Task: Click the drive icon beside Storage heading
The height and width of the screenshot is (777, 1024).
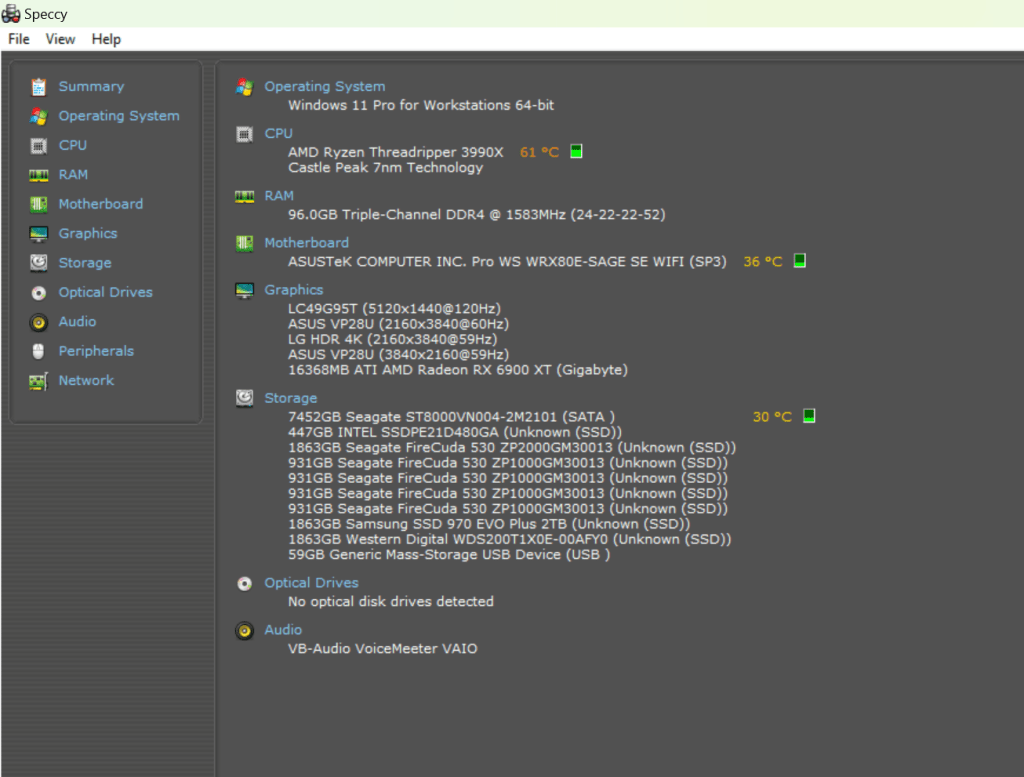Action: [244, 398]
